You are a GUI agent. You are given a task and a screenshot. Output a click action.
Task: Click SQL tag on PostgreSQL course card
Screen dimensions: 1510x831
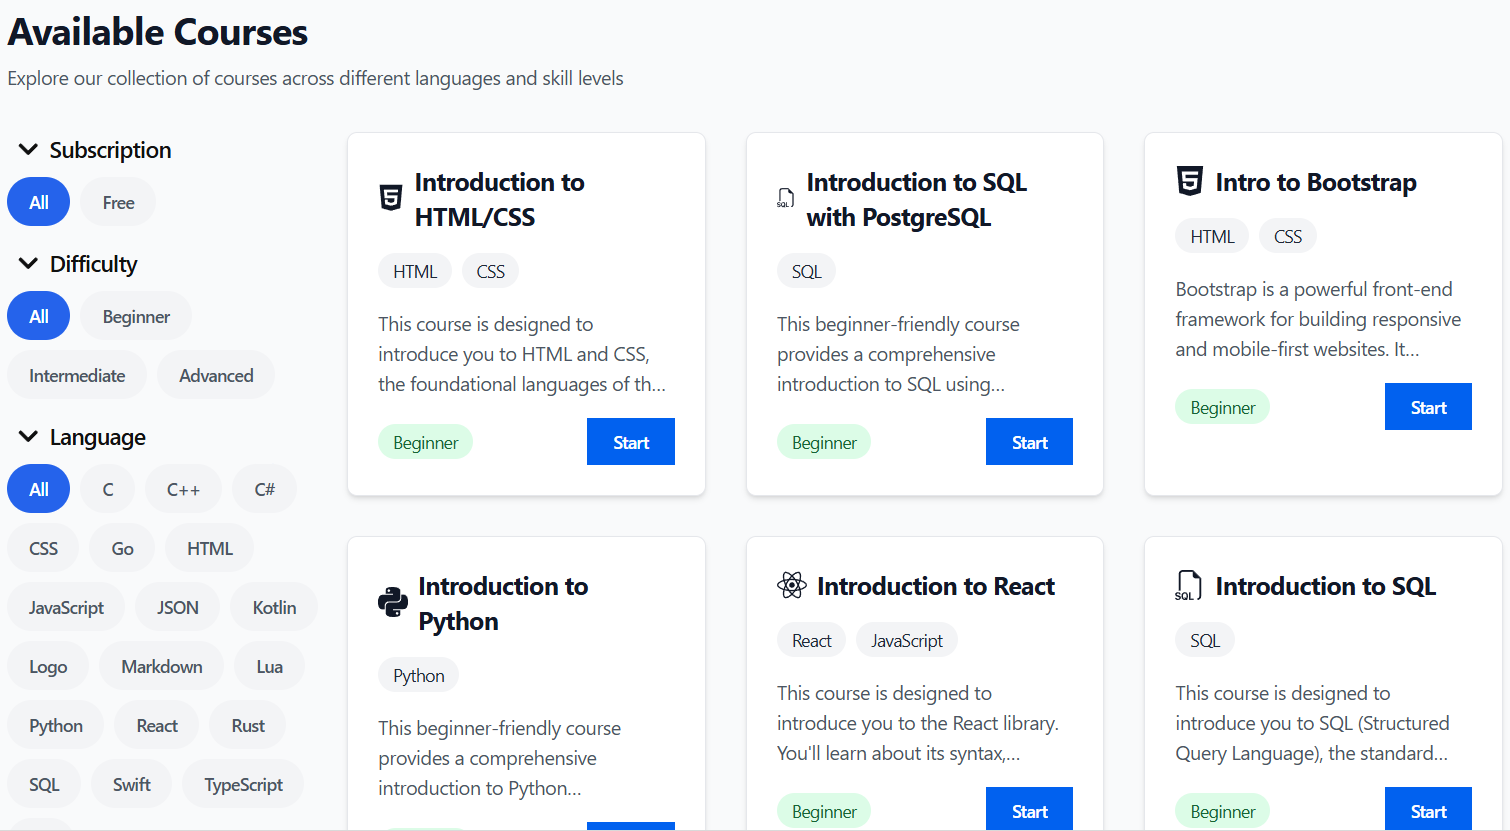point(806,271)
